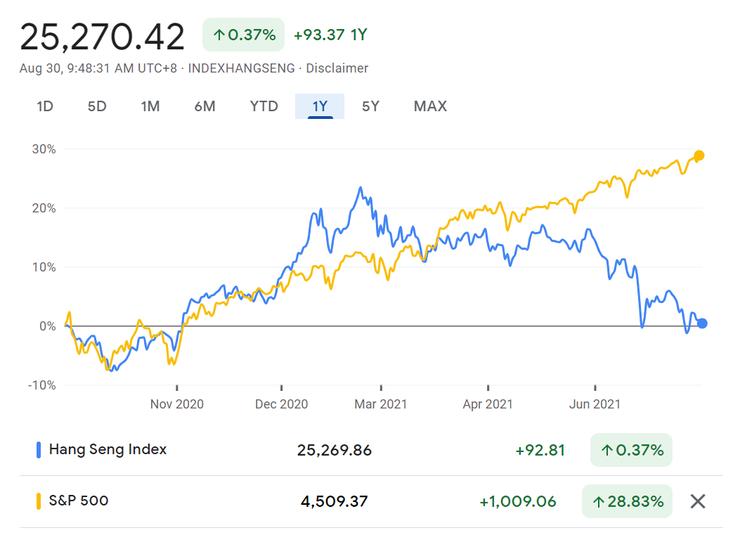Click the blue Hang Seng endpoint dot
Image resolution: width=740 pixels, height=545 pixels.
click(x=702, y=323)
